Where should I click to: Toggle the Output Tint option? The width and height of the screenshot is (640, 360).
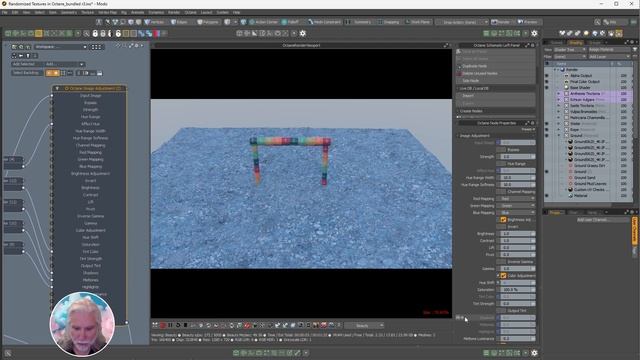(x=501, y=311)
